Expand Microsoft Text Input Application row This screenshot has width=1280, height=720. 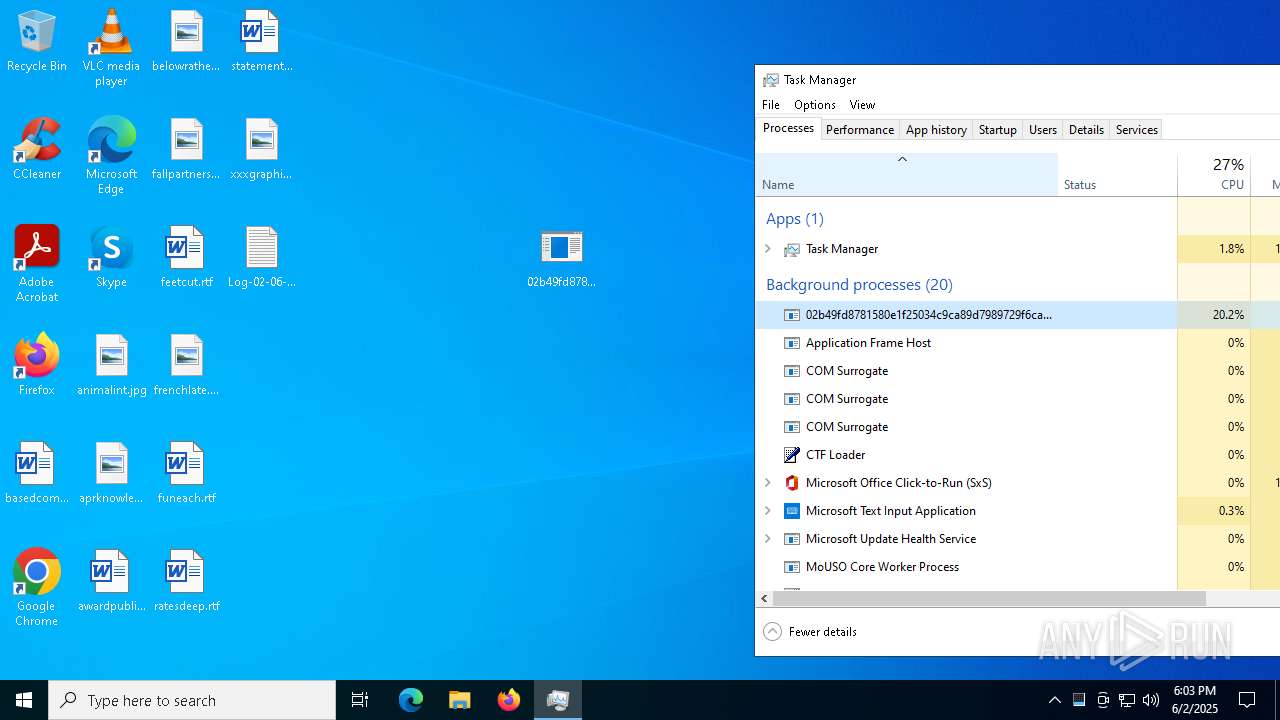(768, 511)
